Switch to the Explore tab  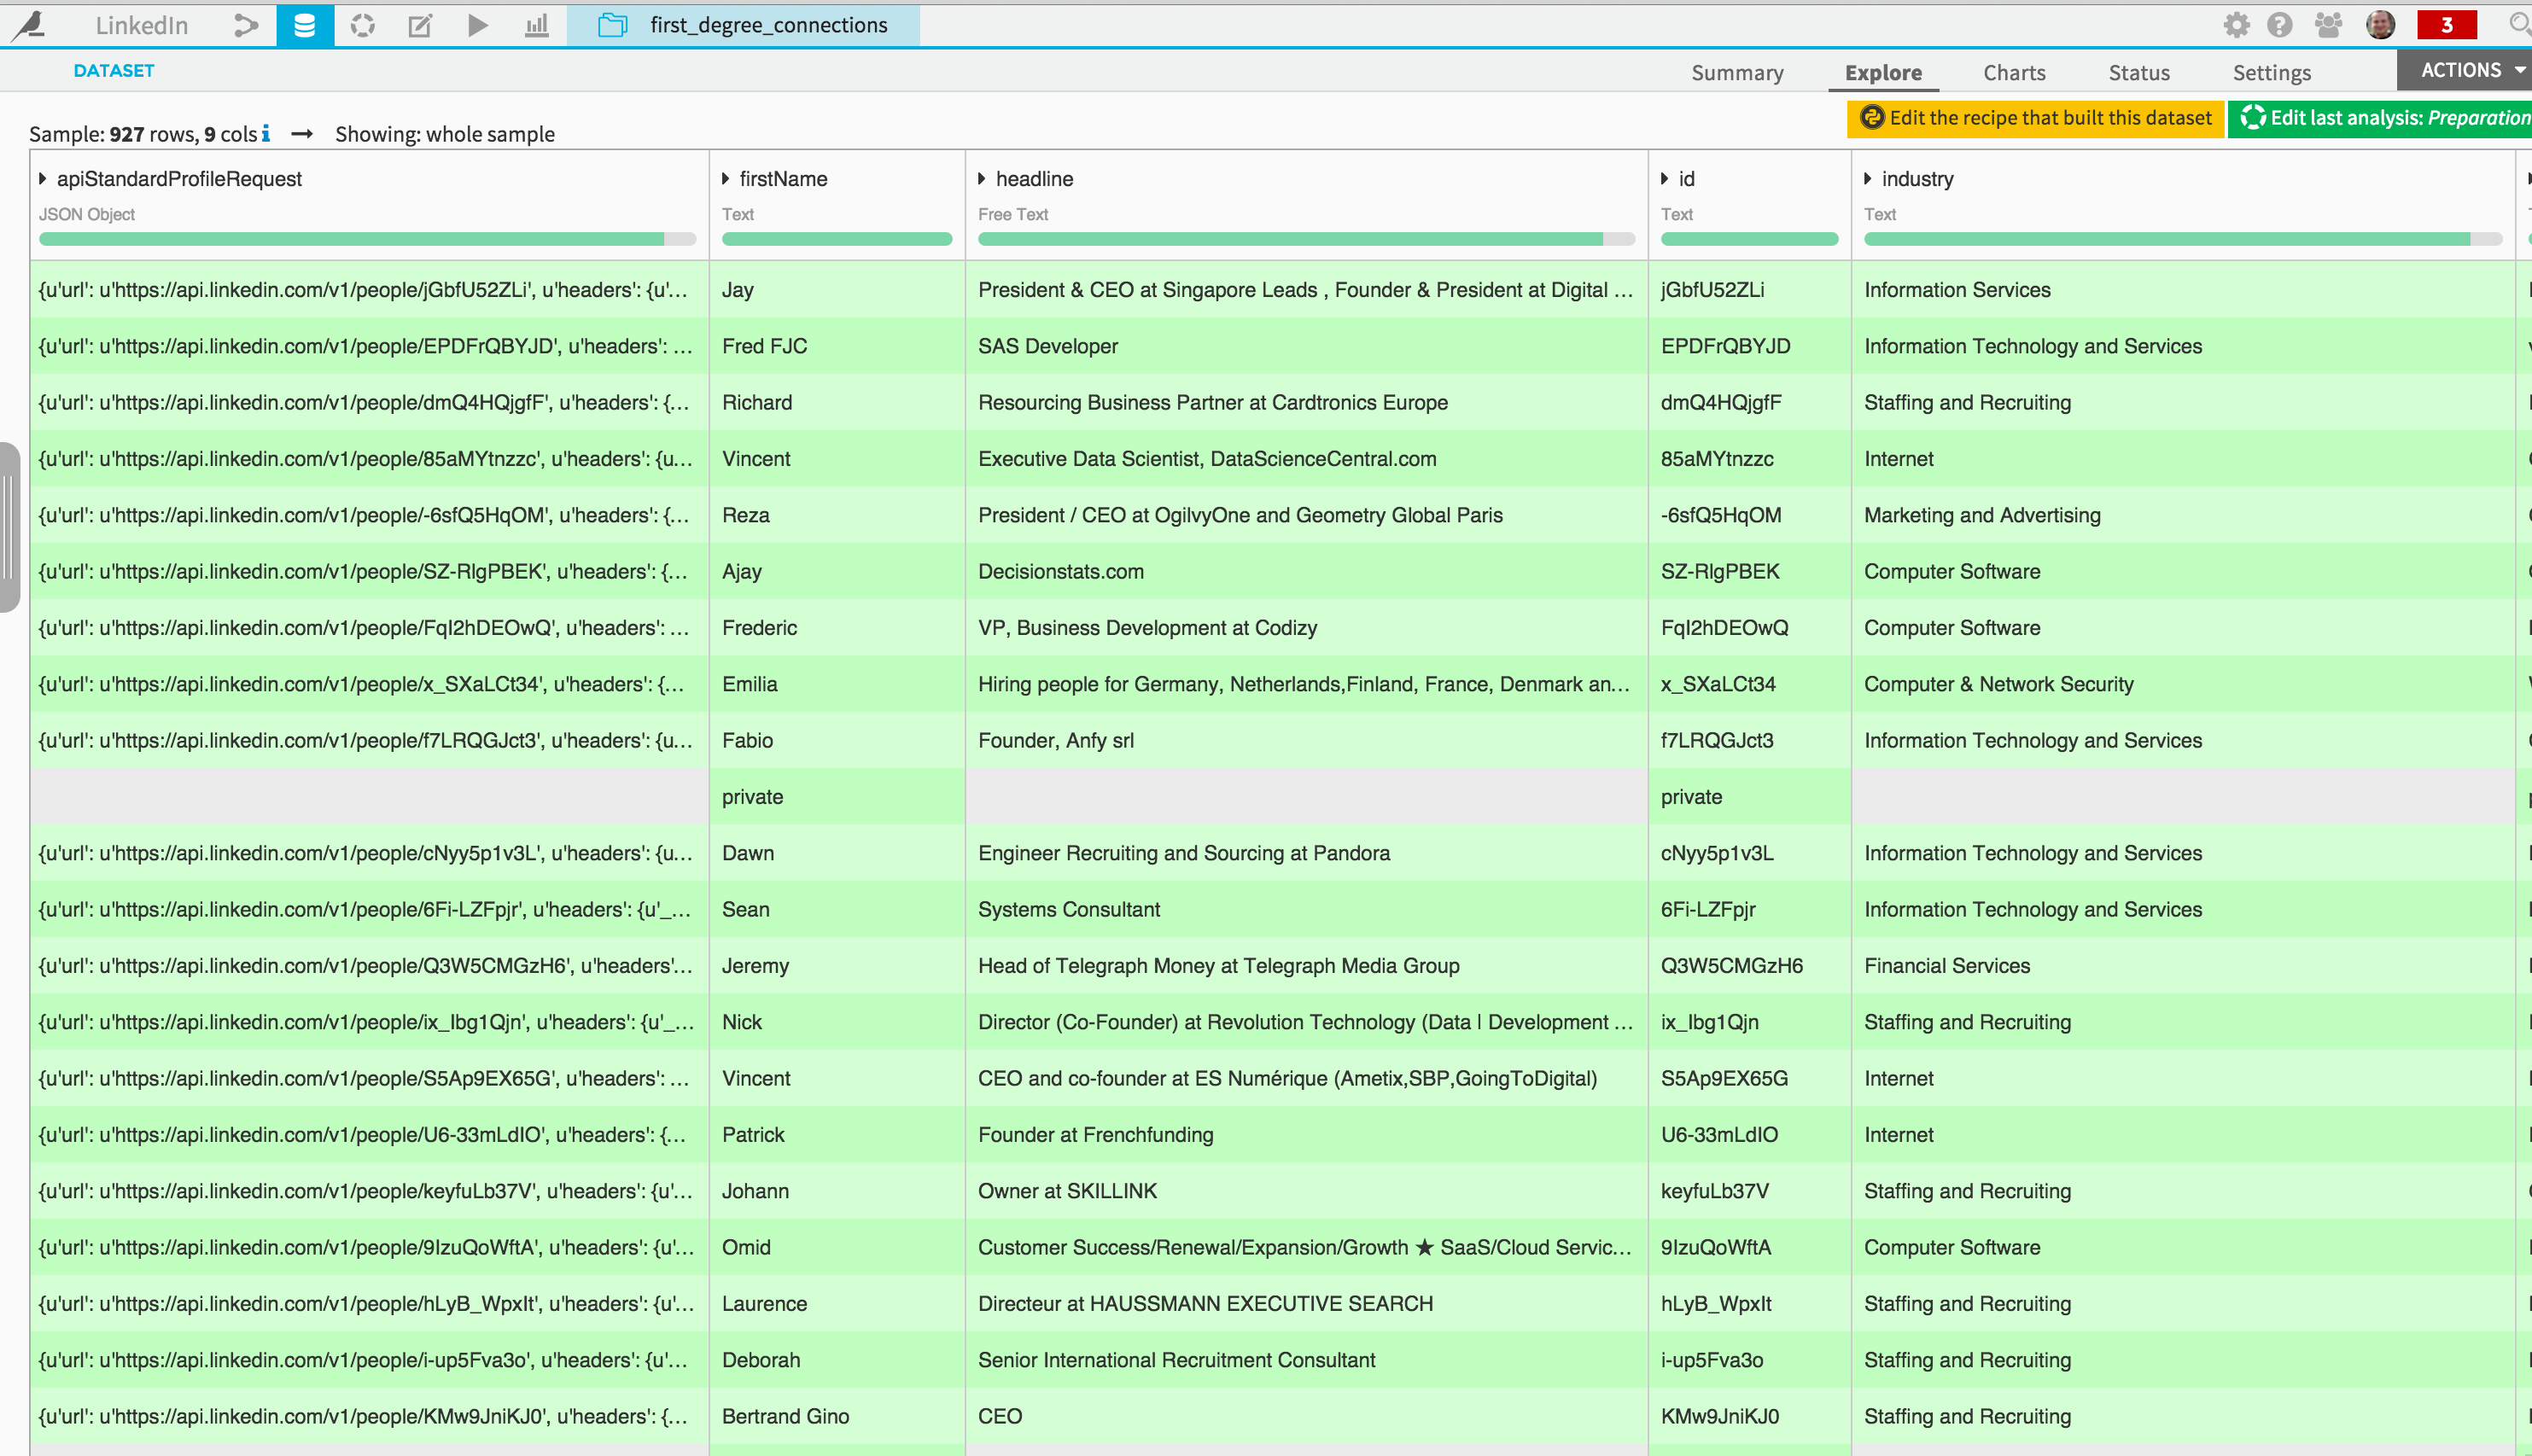pyautogui.click(x=1883, y=72)
